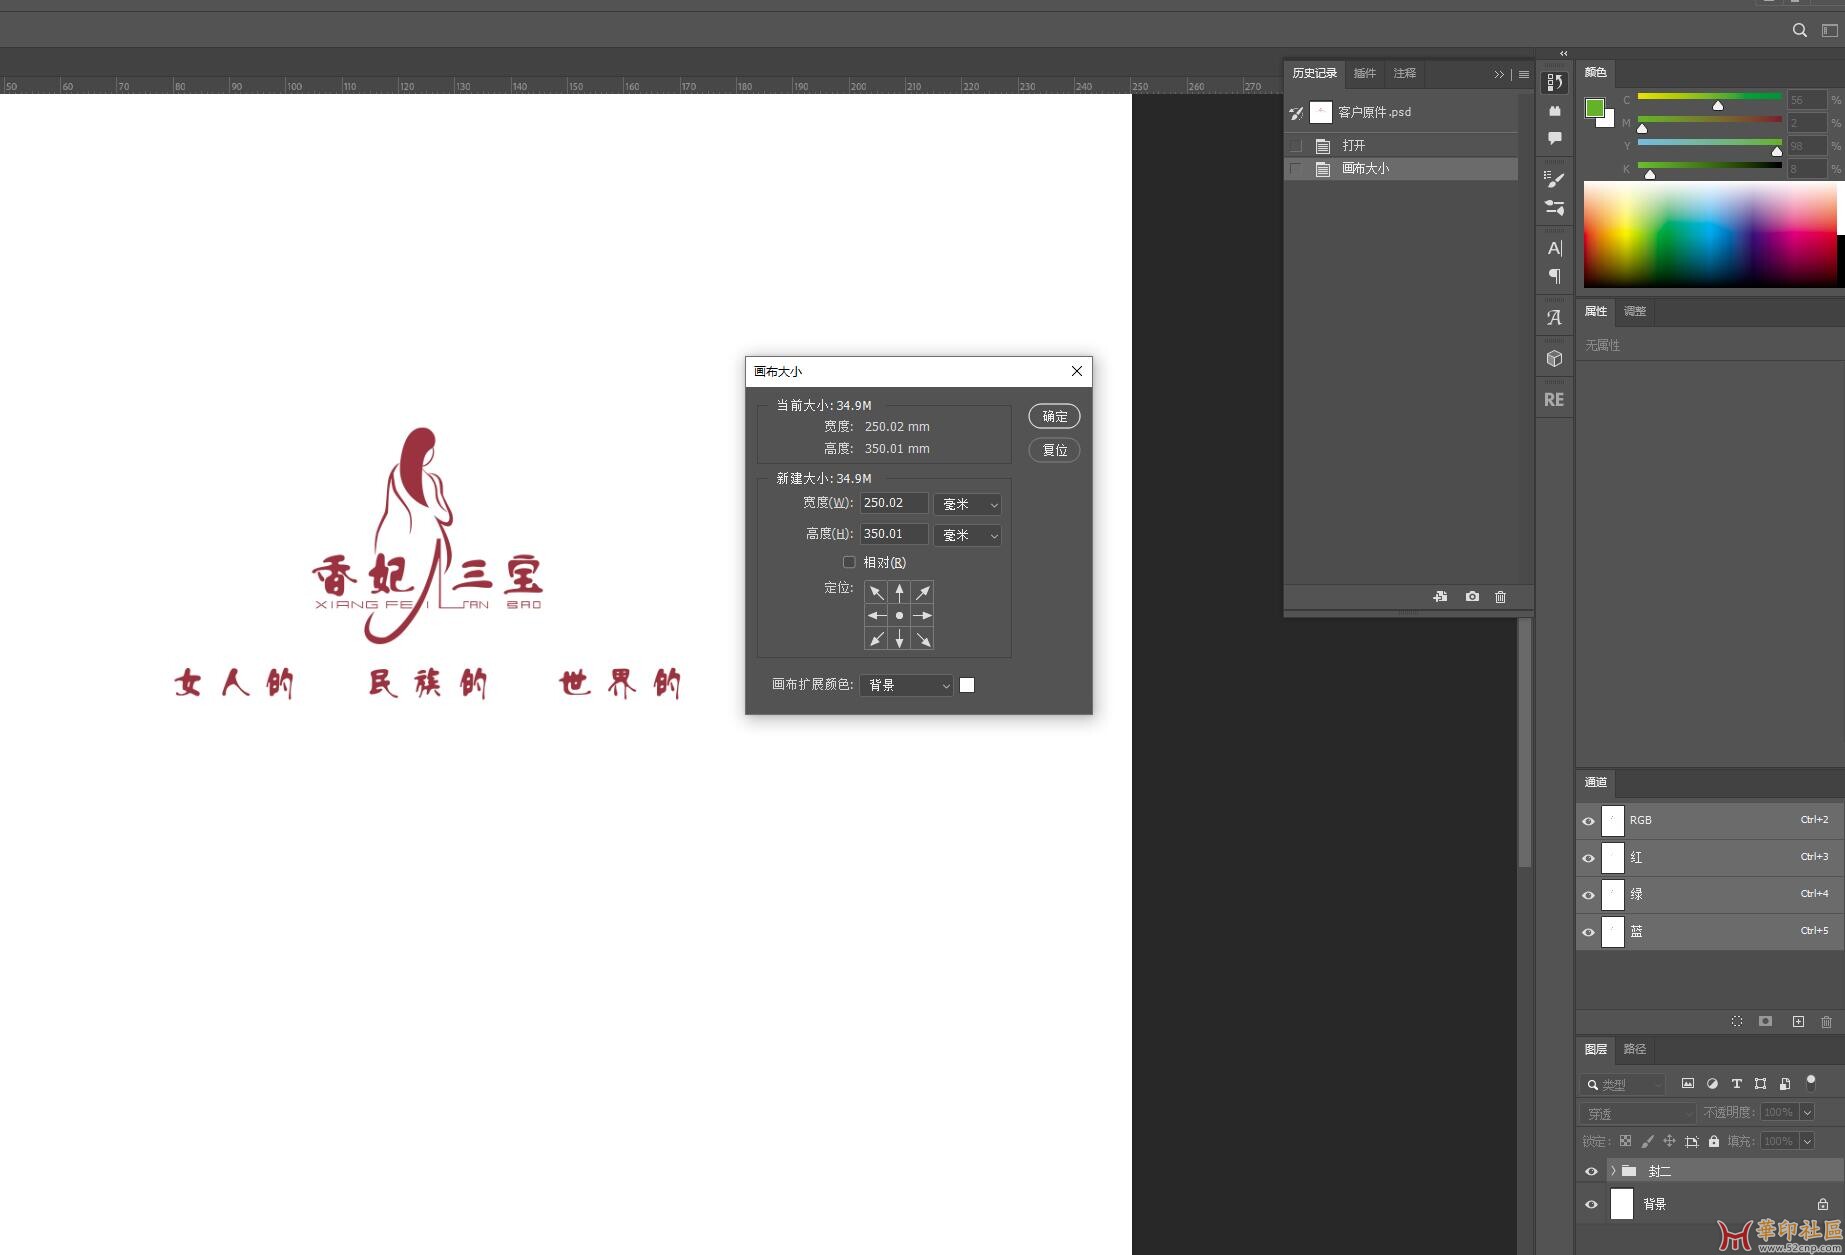Screen dimensions: 1845x1255
Task: Lock image pixels brush icon
Action: coord(1647,1141)
